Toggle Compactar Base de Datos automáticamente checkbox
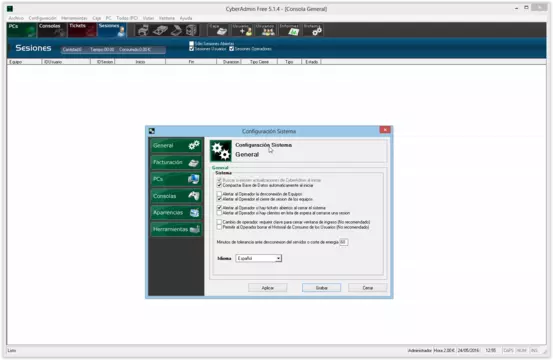Screen dimensions: 553x360 pyautogui.click(x=219, y=185)
